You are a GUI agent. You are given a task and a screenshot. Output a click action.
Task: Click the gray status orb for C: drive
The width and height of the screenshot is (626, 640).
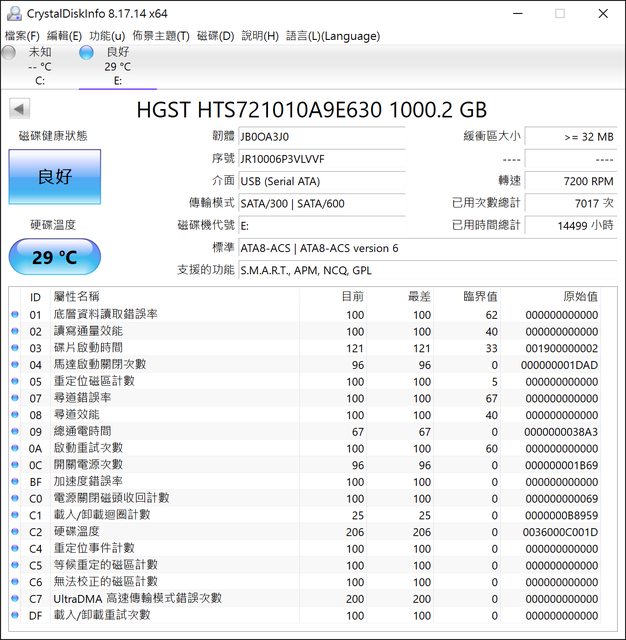click(x=9, y=52)
